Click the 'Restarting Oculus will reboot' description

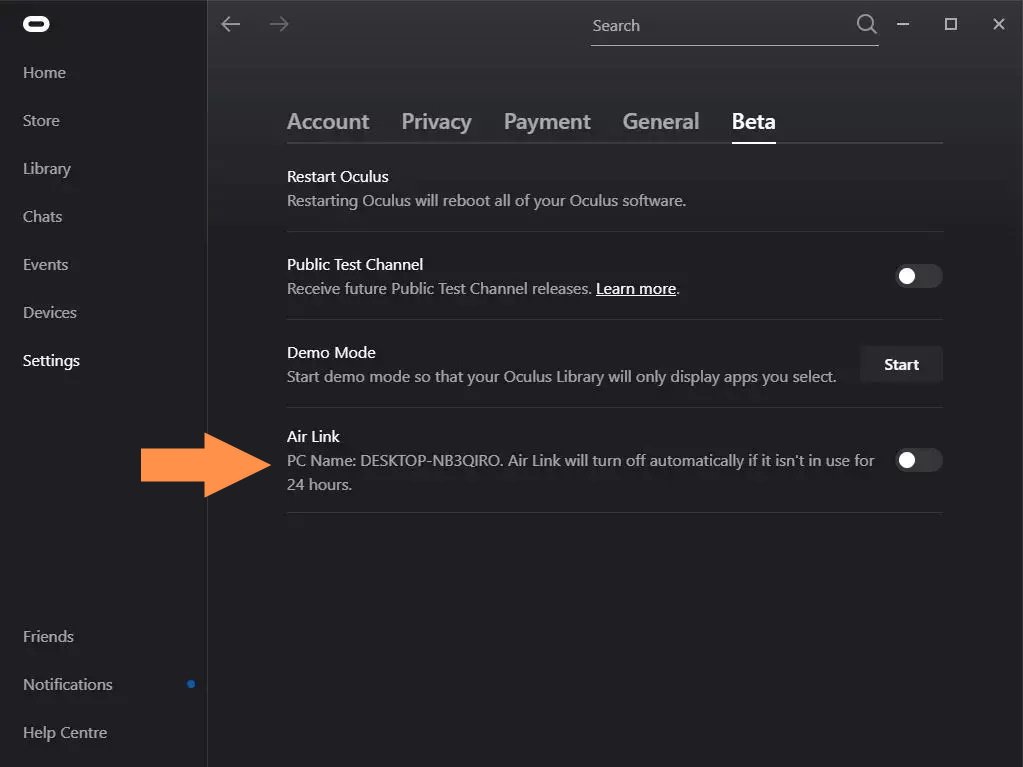pos(487,201)
